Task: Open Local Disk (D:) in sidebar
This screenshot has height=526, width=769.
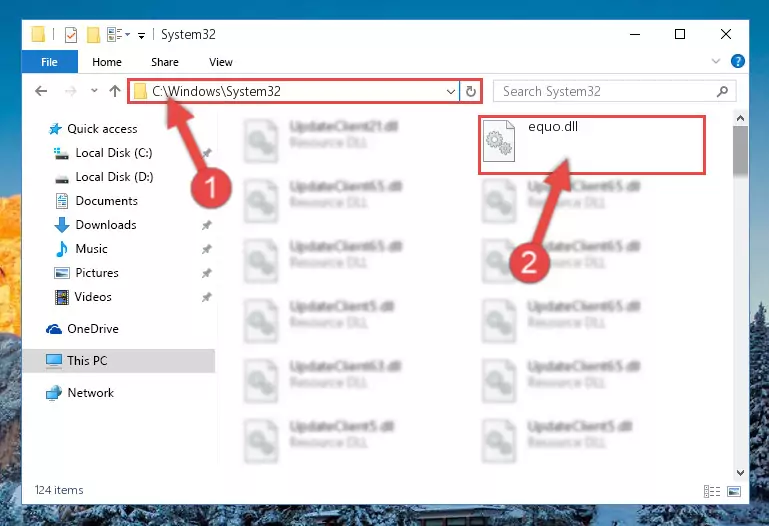Action: pos(114,177)
